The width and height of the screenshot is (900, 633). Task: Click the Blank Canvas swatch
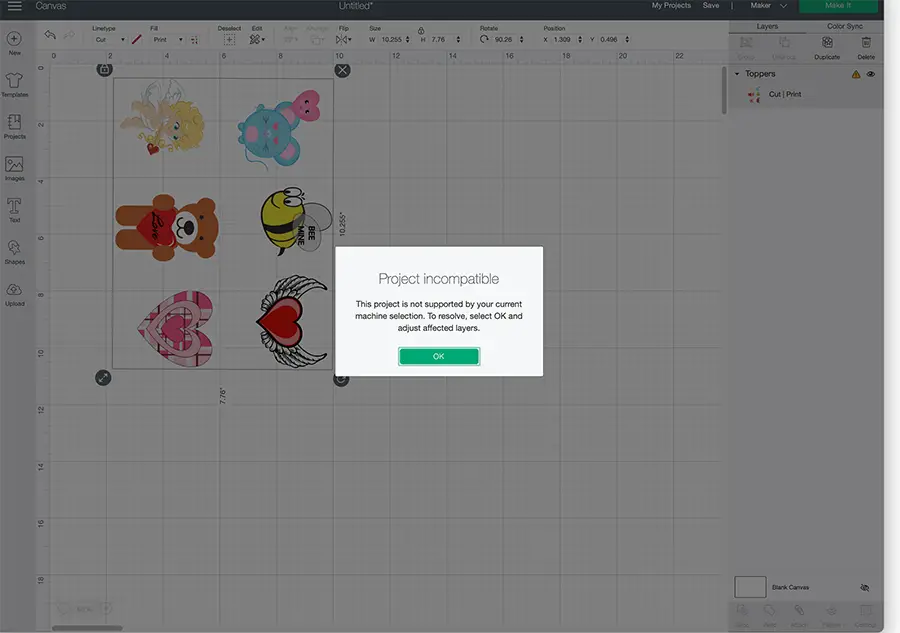pos(750,587)
